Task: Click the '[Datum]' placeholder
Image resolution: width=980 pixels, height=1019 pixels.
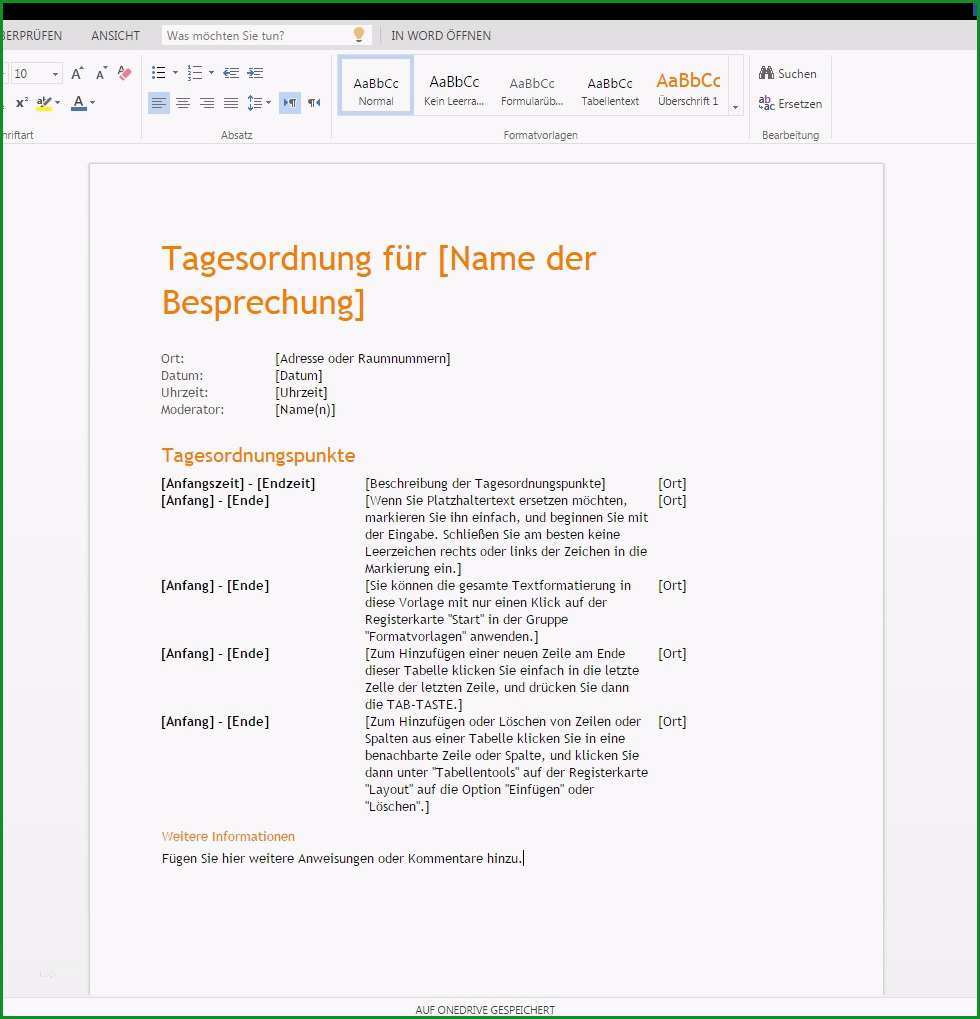Action: [299, 376]
